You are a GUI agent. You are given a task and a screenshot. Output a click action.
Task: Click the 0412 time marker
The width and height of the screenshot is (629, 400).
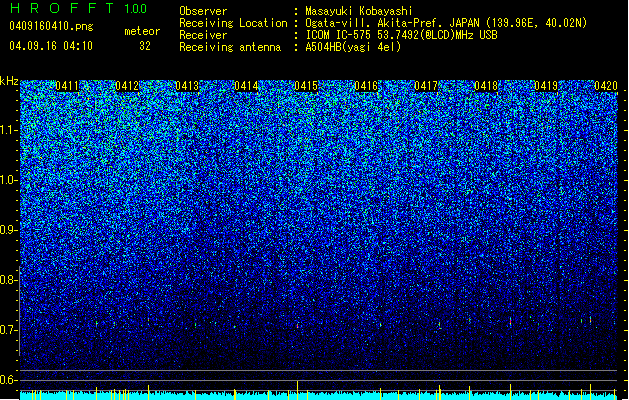[127, 86]
